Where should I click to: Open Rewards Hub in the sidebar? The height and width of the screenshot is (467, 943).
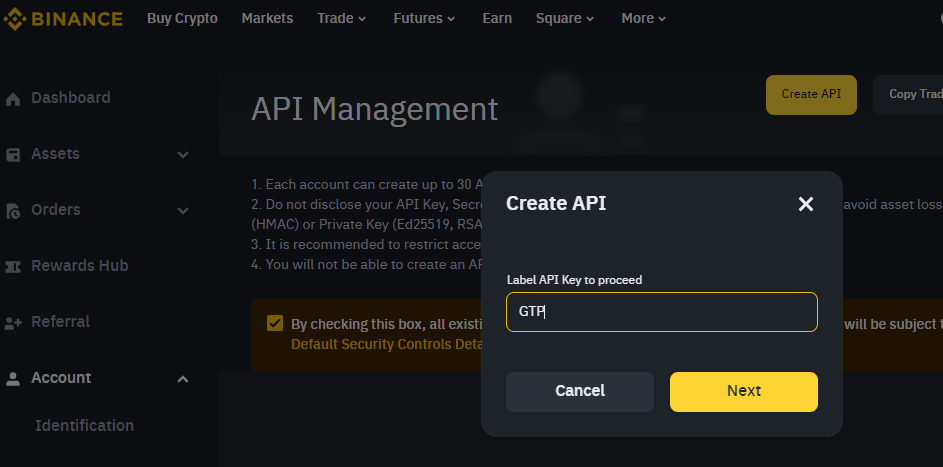pos(79,266)
